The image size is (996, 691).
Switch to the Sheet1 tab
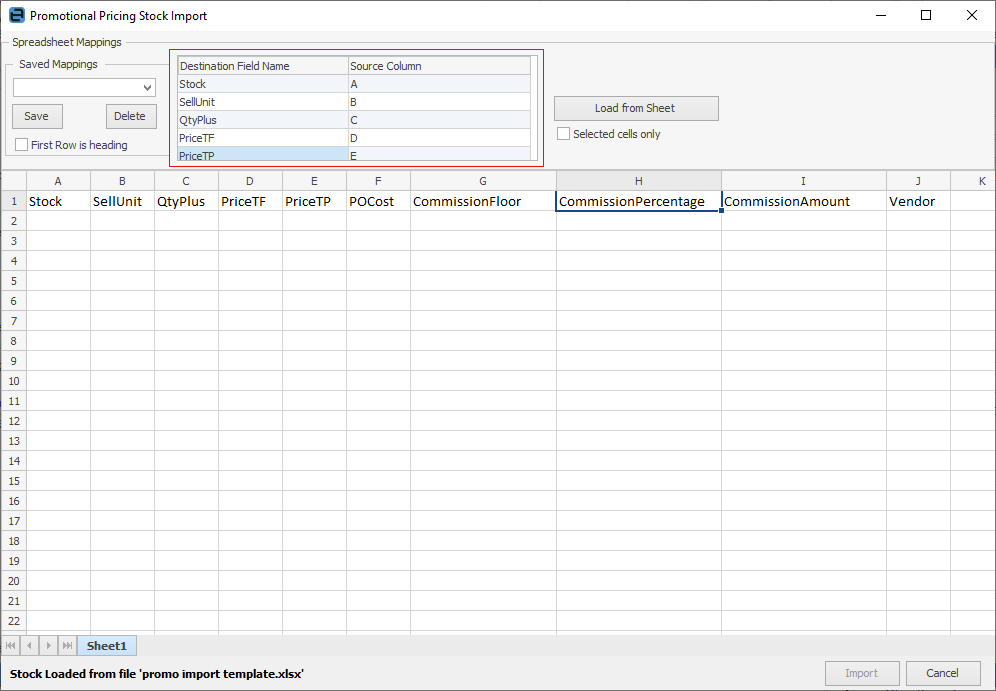[x=107, y=646]
